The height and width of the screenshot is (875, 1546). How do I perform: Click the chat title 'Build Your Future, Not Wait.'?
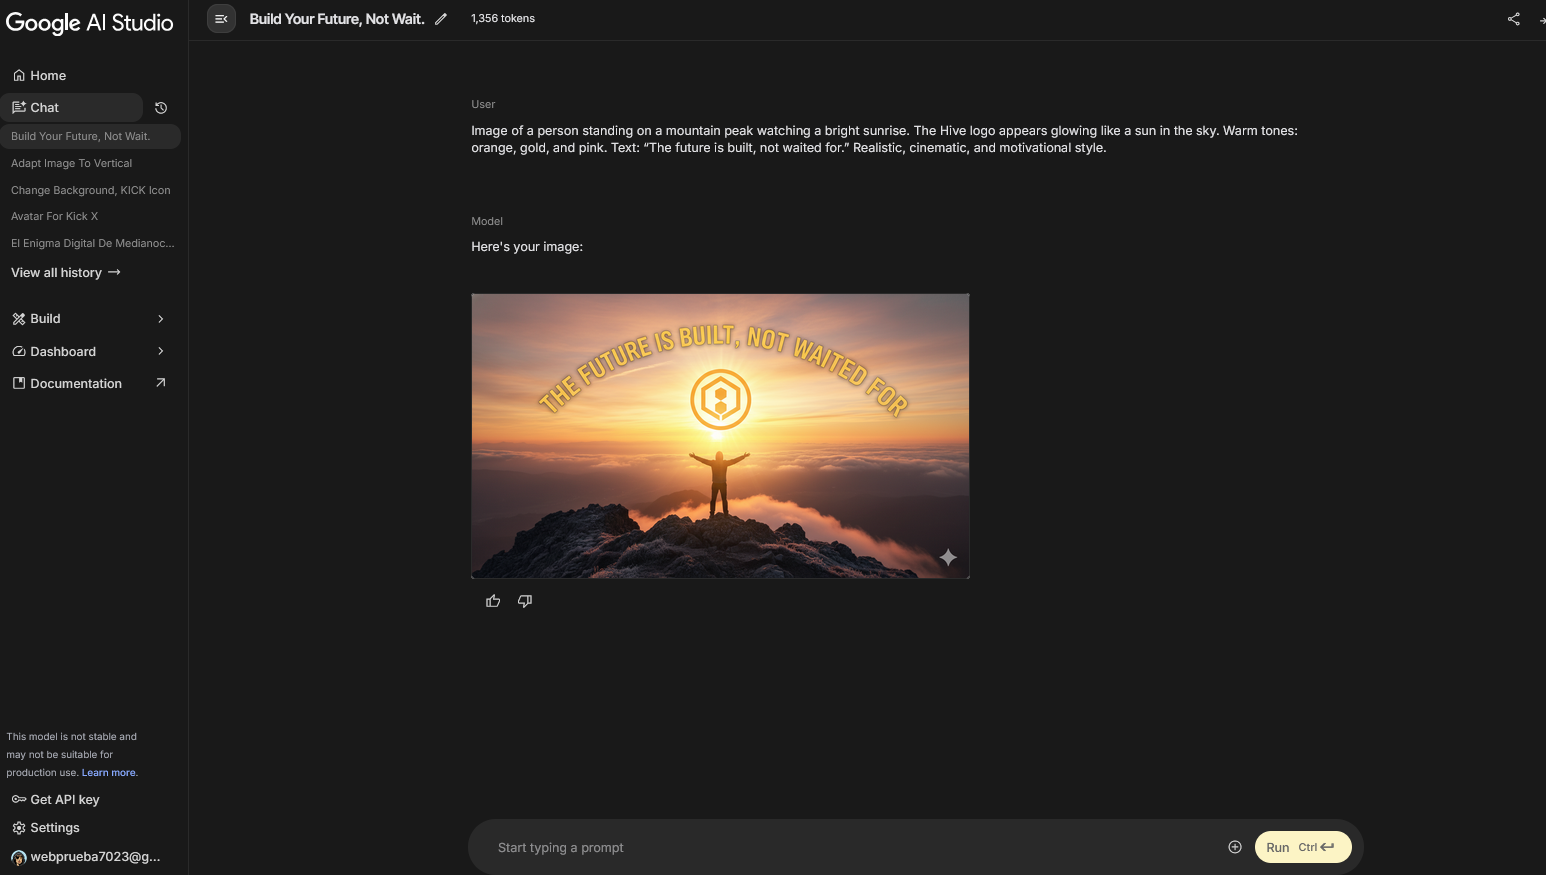click(337, 19)
